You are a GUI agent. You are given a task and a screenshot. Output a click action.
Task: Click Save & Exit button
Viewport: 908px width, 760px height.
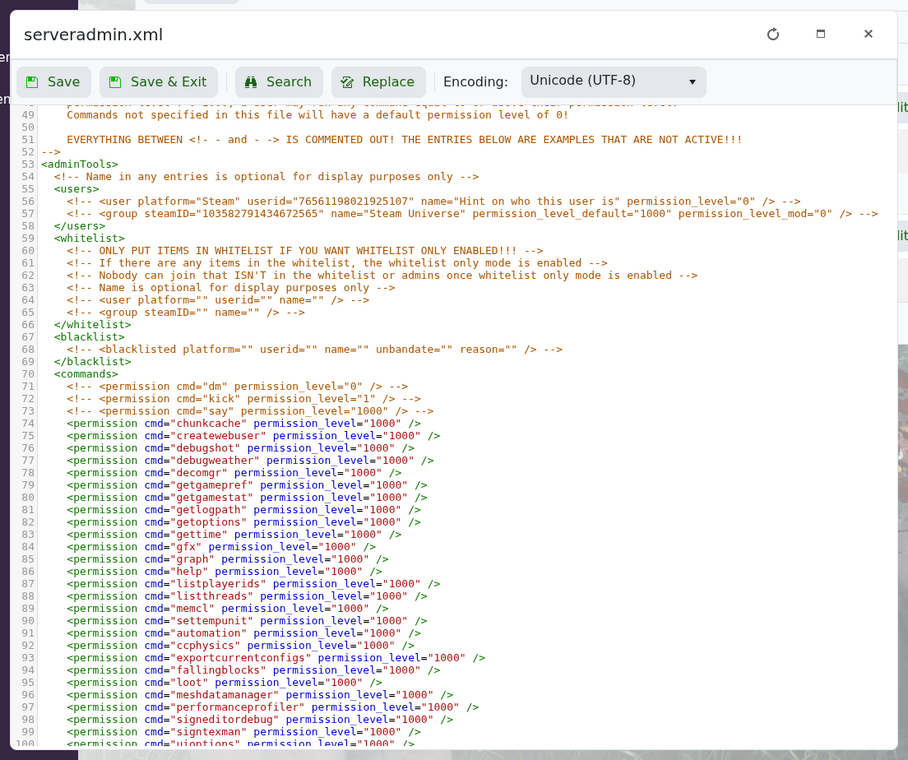(158, 82)
